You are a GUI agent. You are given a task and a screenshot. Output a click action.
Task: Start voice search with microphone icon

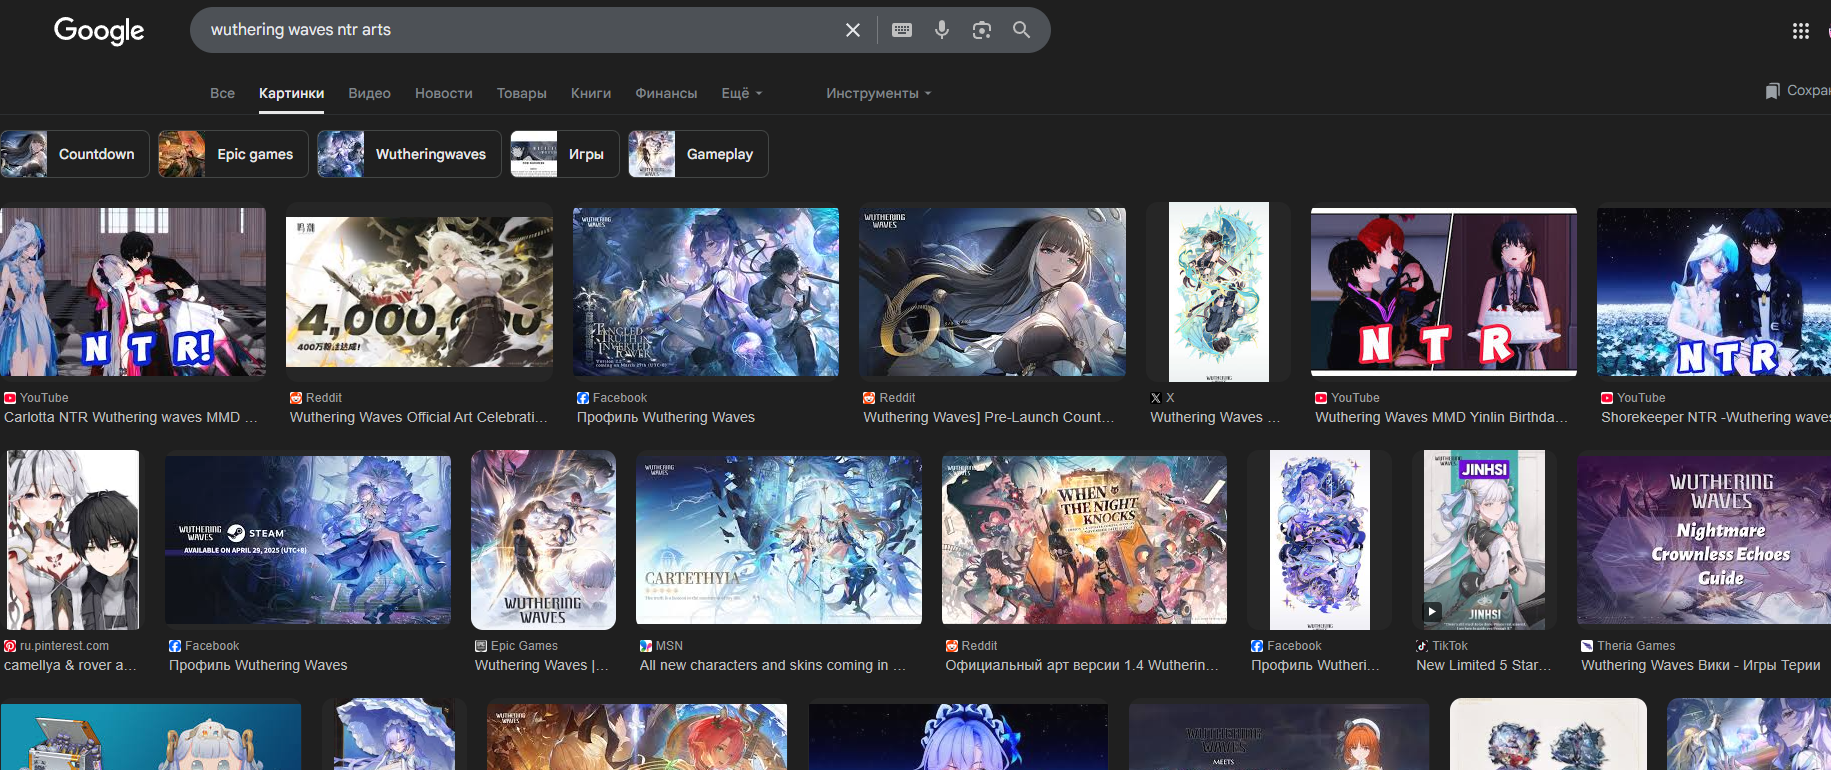pyautogui.click(x=942, y=30)
